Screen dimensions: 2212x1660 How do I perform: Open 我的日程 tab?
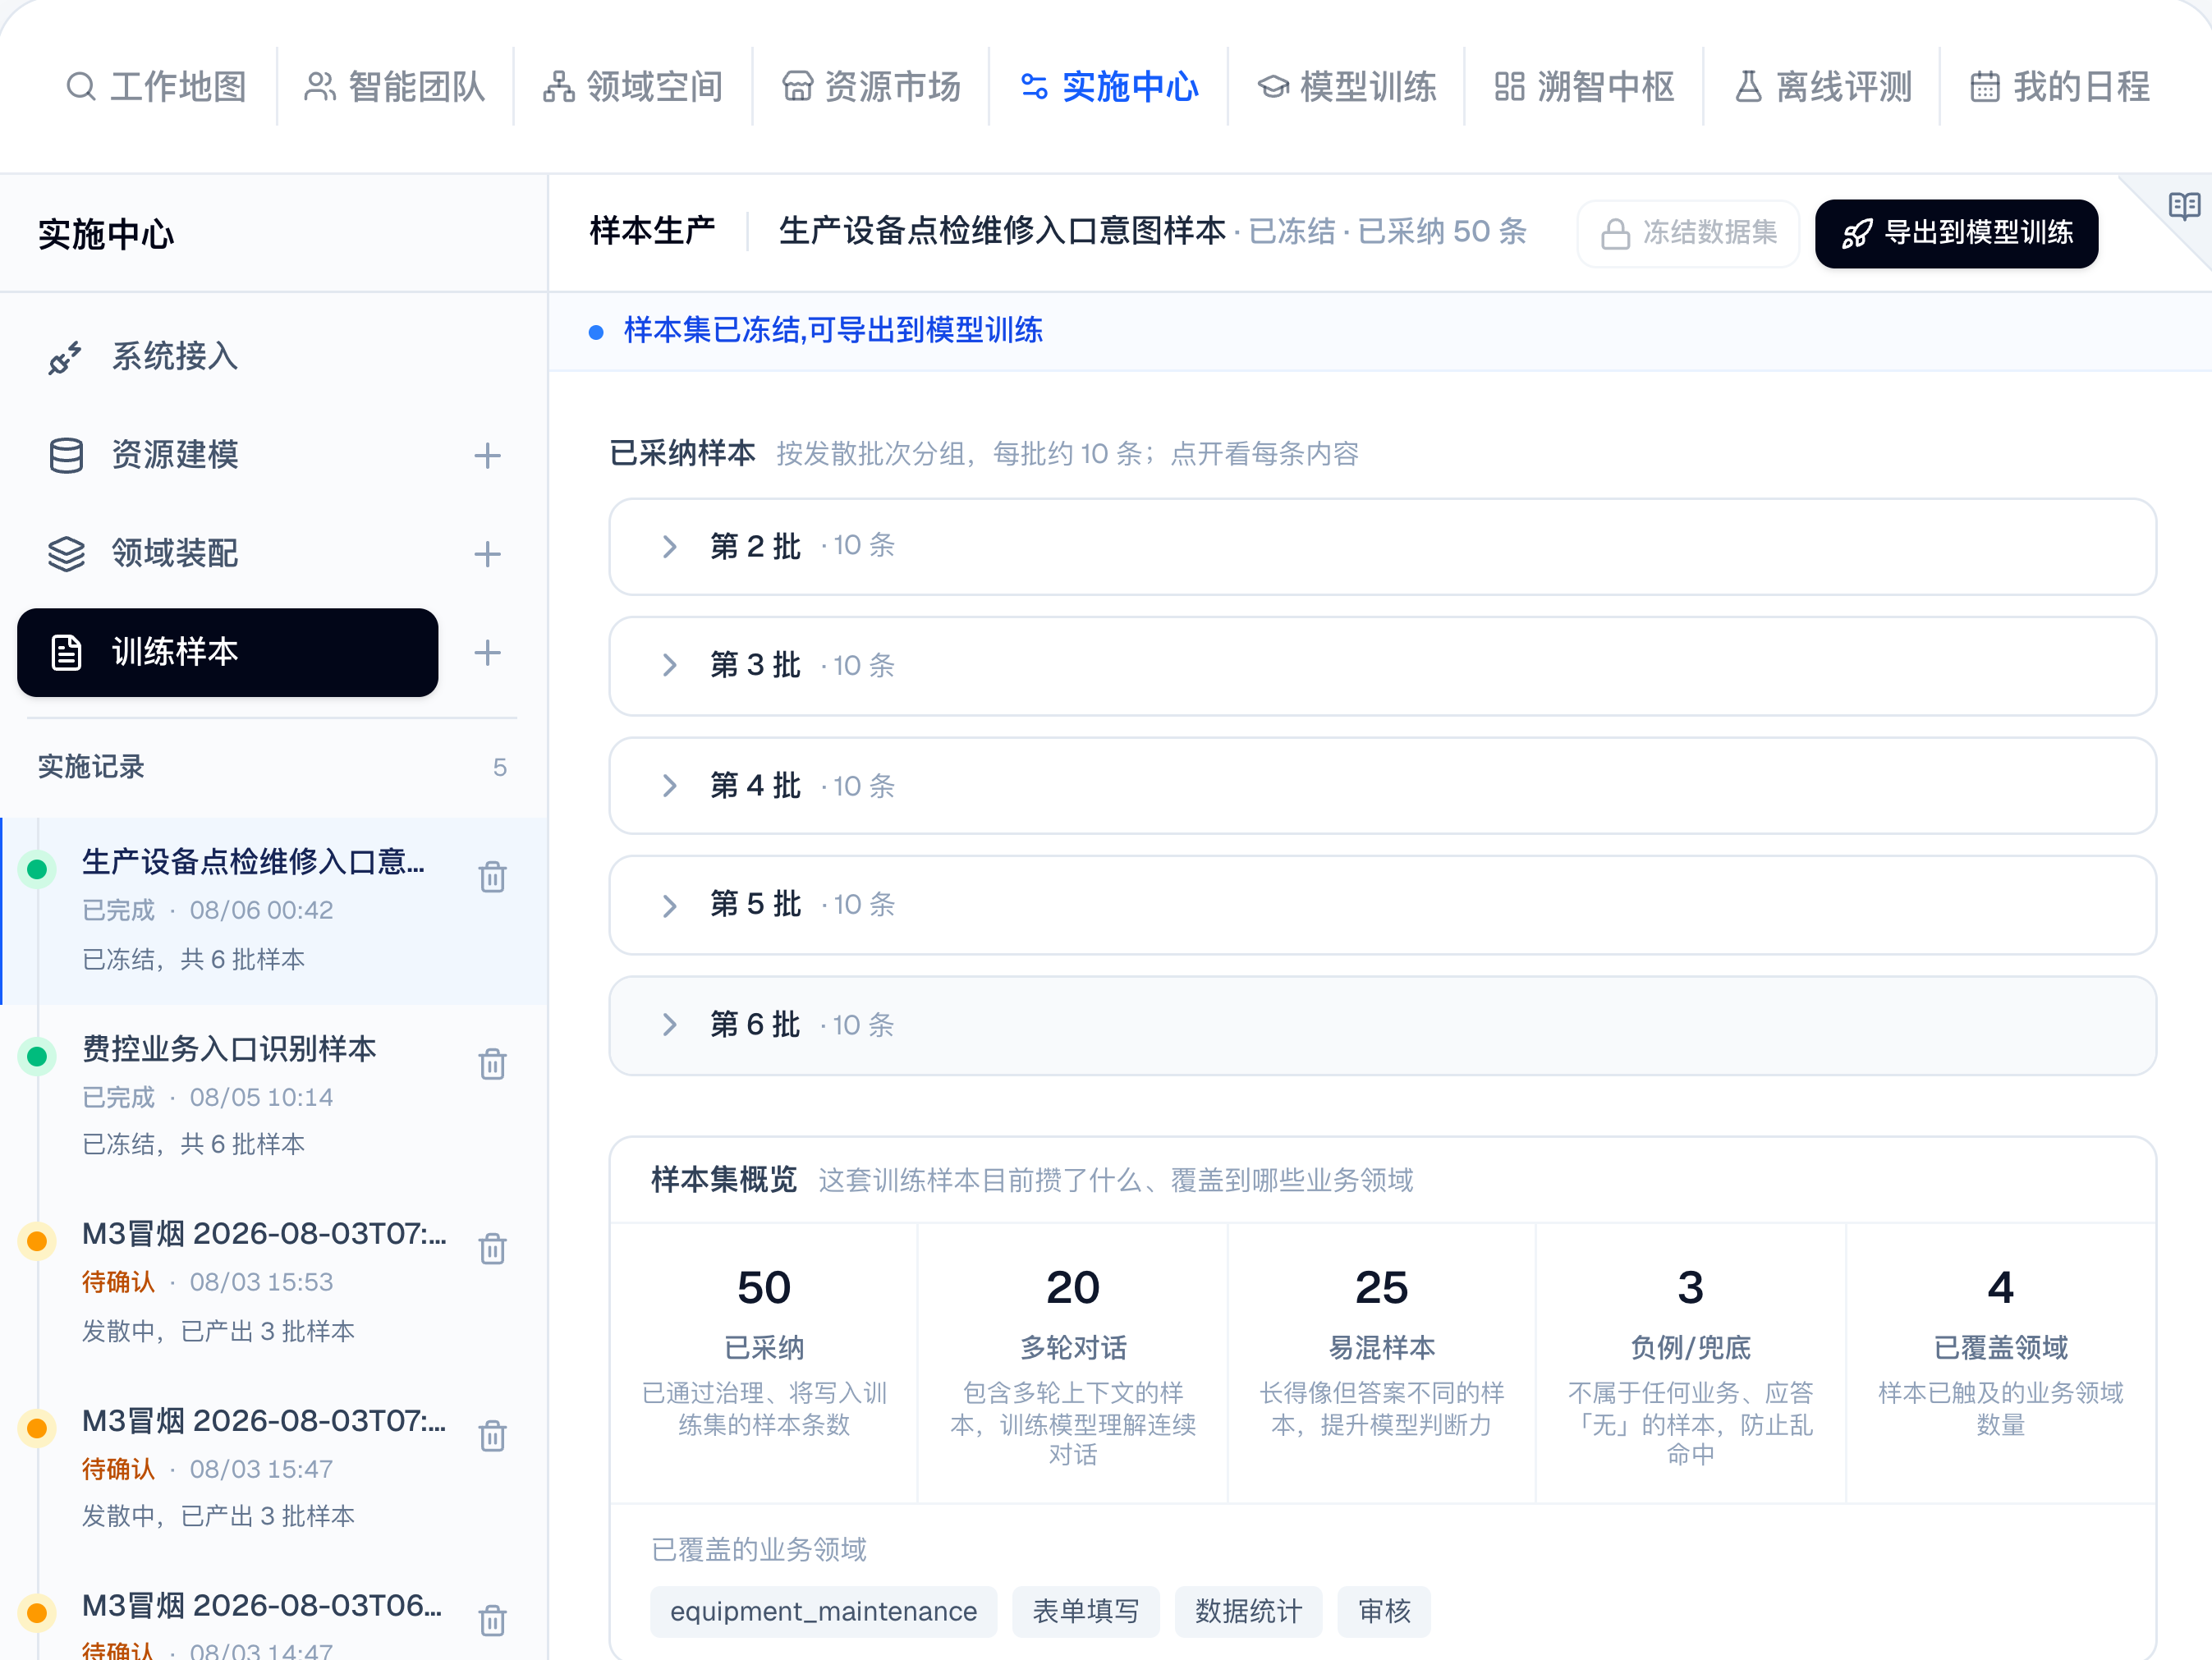pyautogui.click(x=2060, y=87)
